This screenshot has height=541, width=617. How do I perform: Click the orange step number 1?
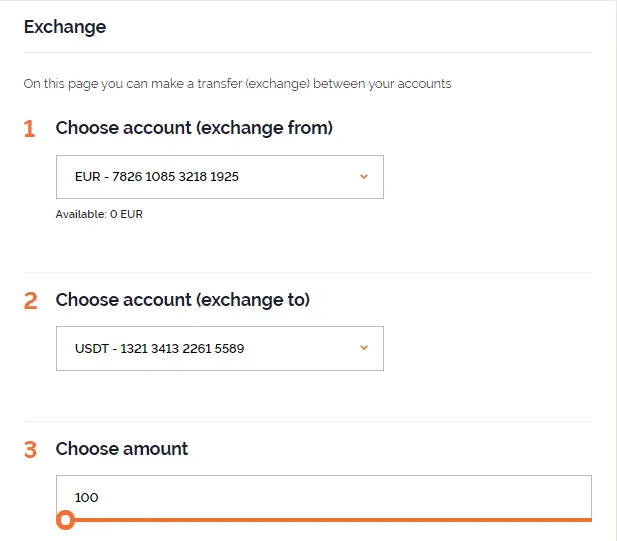tap(30, 129)
